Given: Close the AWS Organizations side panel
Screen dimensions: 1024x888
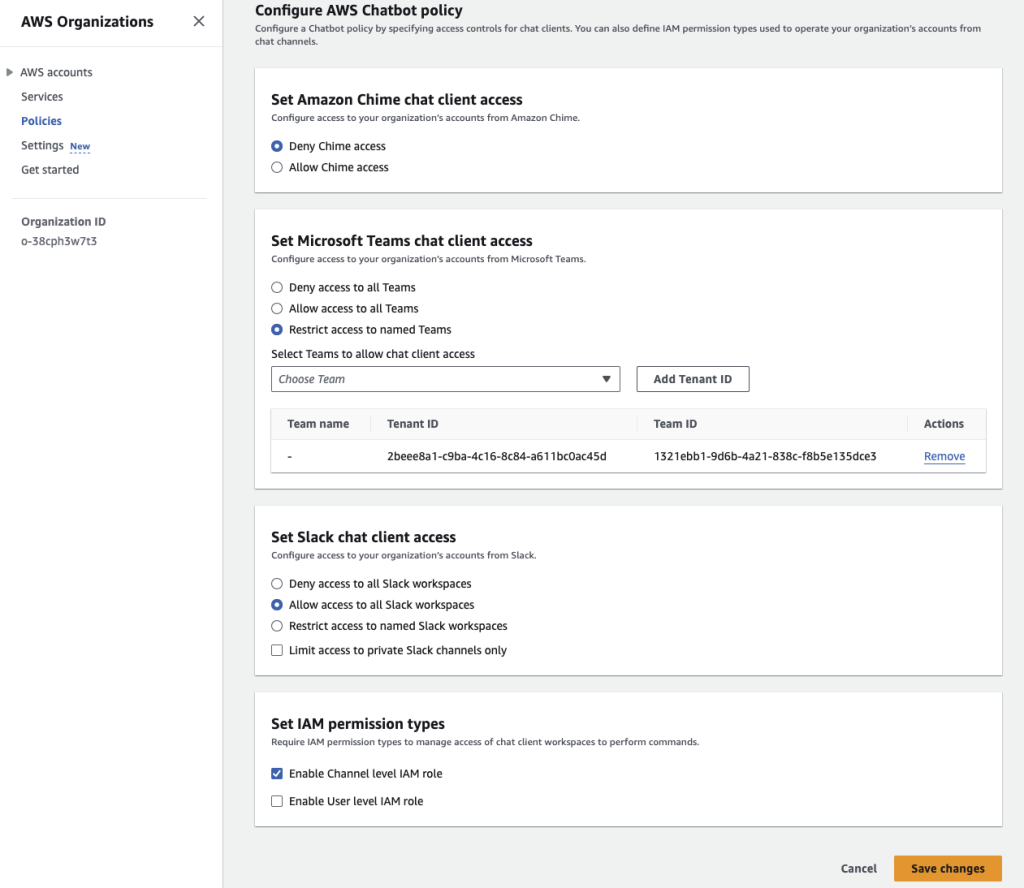Looking at the screenshot, I should coord(198,21).
